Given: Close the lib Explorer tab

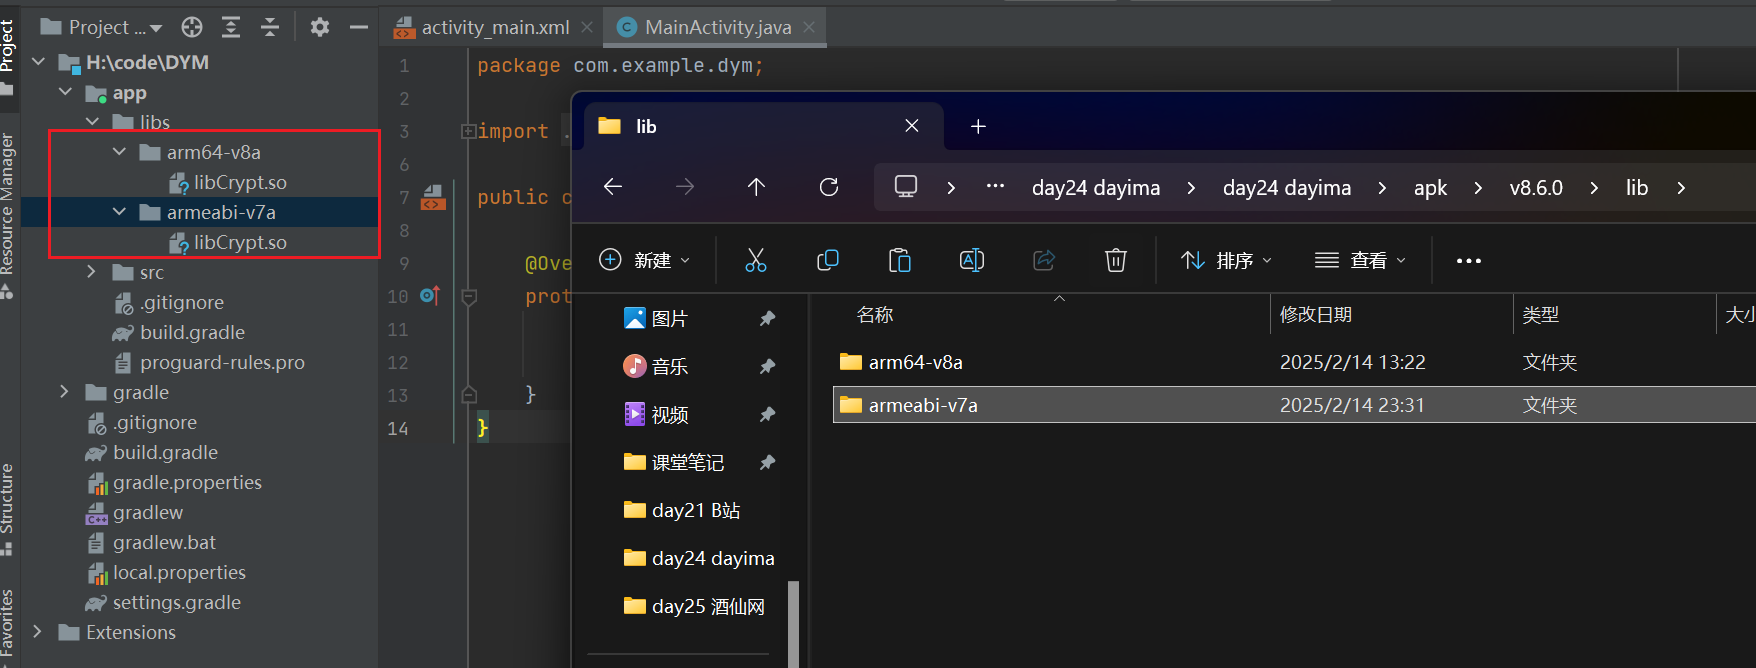Looking at the screenshot, I should pos(912,126).
